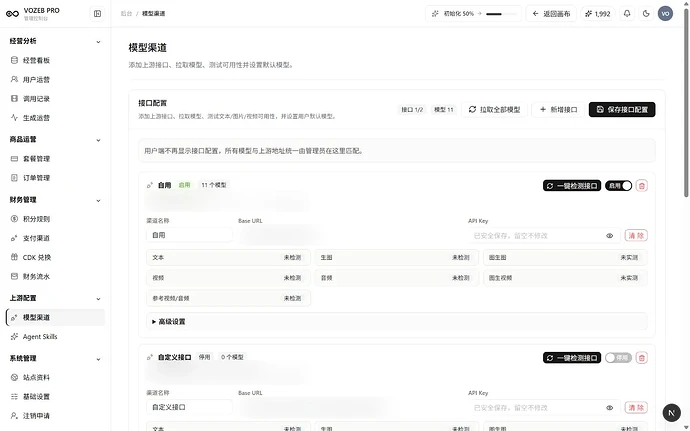Click the 参考视频/音频 未检测 row

(x=228, y=298)
